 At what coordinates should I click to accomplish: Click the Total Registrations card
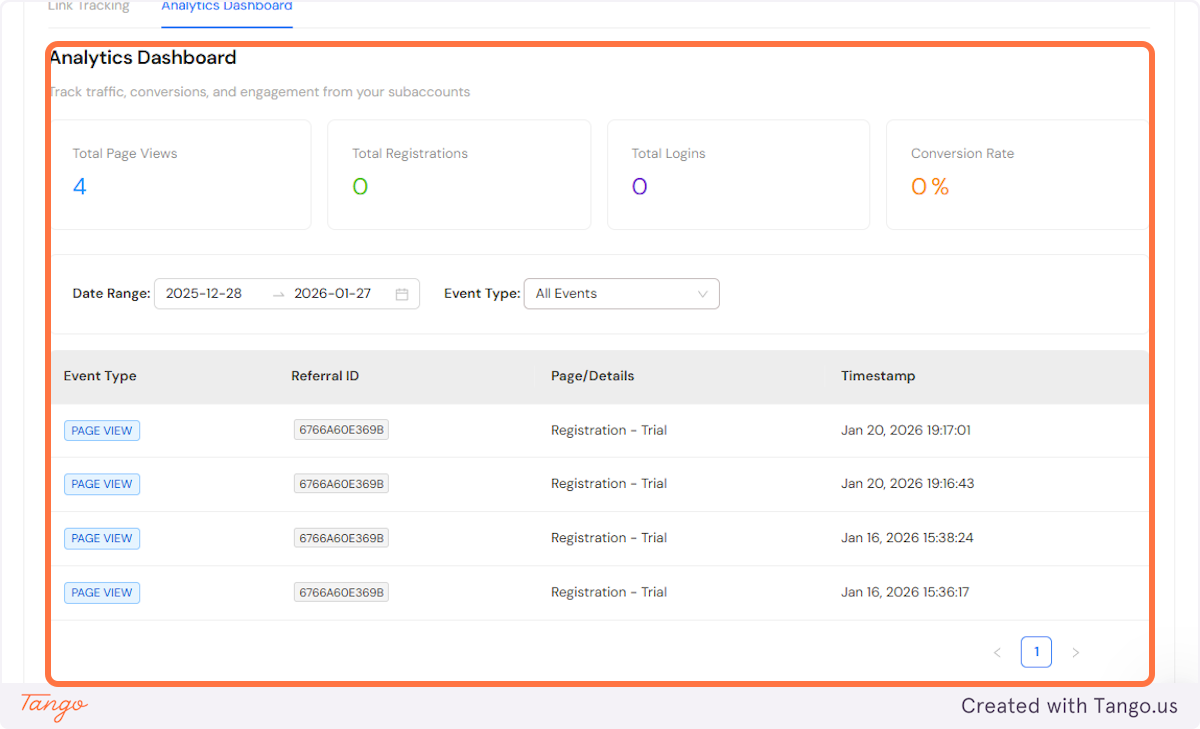[459, 175]
